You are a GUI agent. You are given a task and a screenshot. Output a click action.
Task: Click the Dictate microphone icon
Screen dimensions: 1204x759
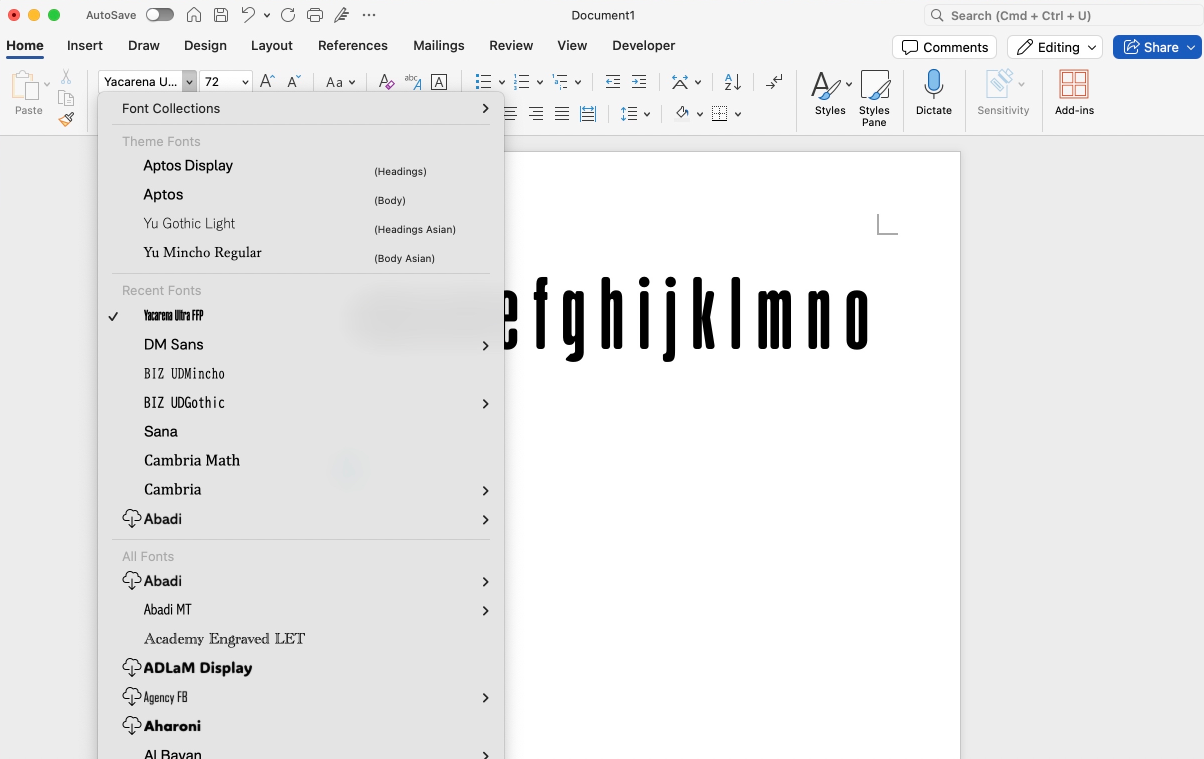click(933, 85)
